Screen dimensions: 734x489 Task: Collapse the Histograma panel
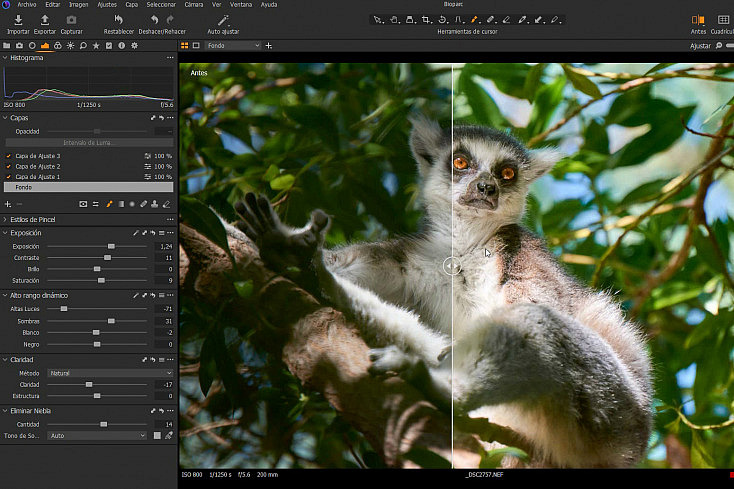pos(5,58)
